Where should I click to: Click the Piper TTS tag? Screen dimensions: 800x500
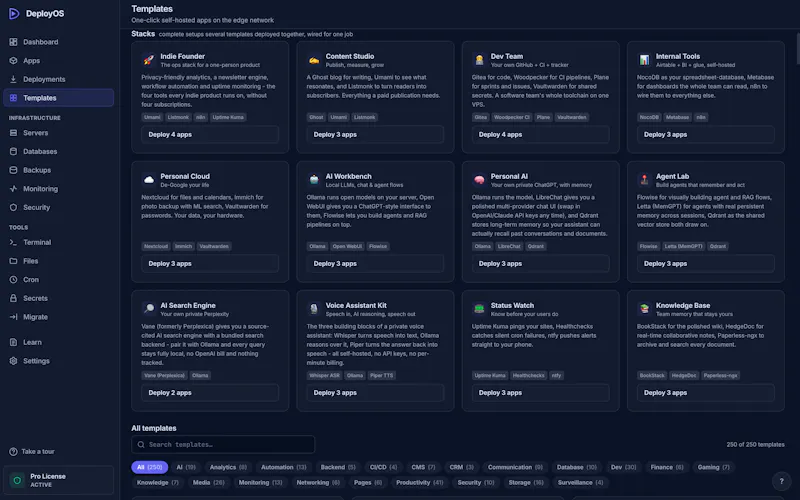click(x=382, y=376)
